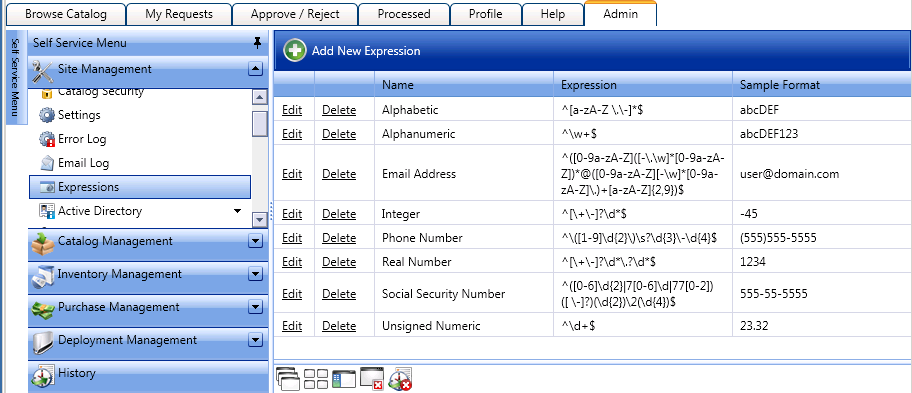The width and height of the screenshot is (912, 393).
Task: Edit the Phone Number expression
Action: coord(292,238)
